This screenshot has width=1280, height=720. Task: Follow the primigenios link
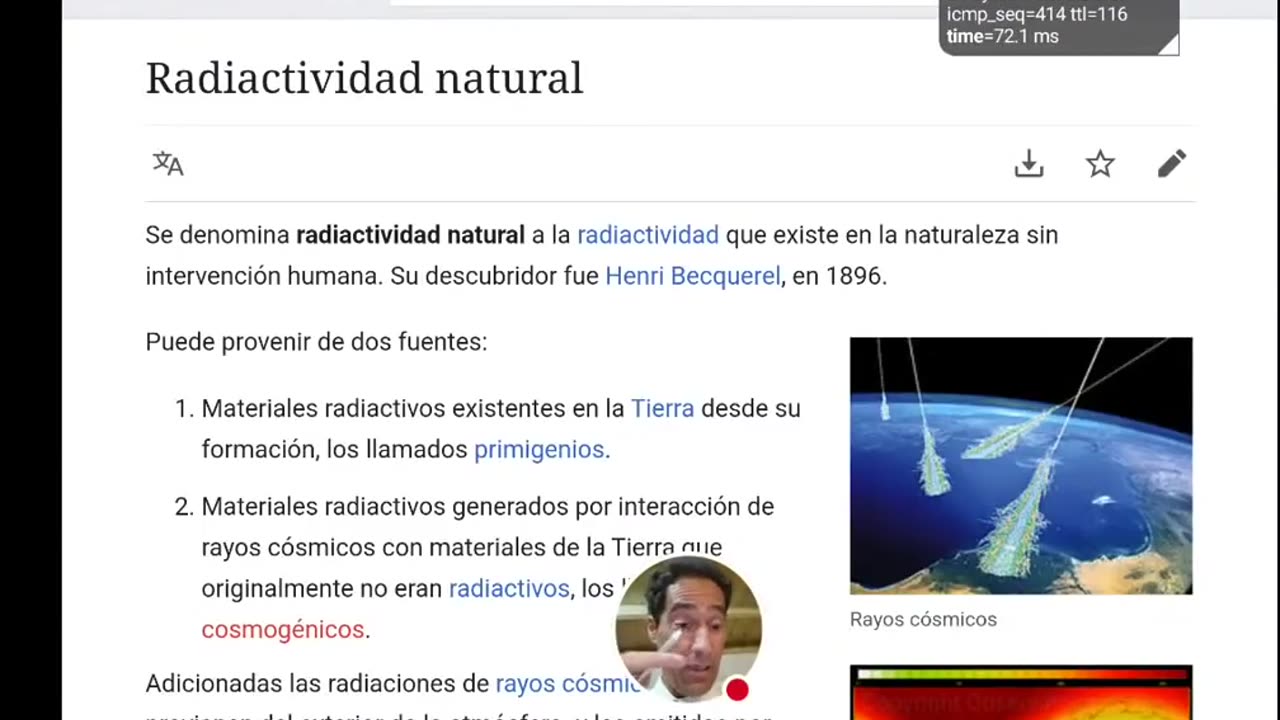point(541,450)
